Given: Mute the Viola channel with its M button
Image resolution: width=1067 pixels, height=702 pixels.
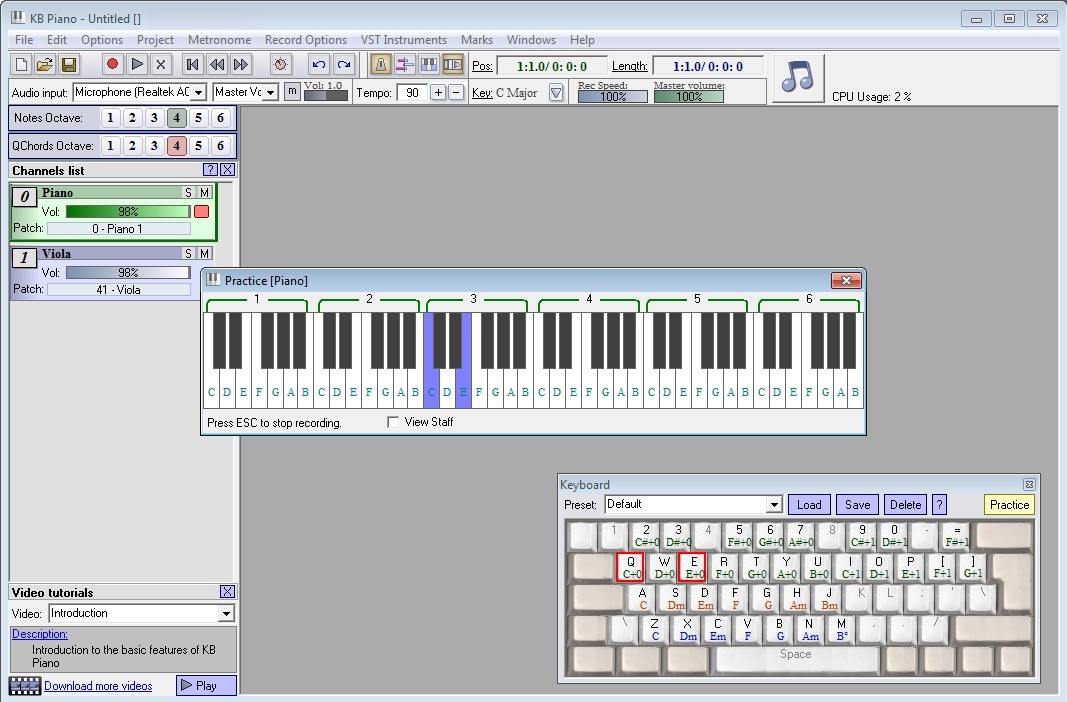Looking at the screenshot, I should (x=203, y=253).
